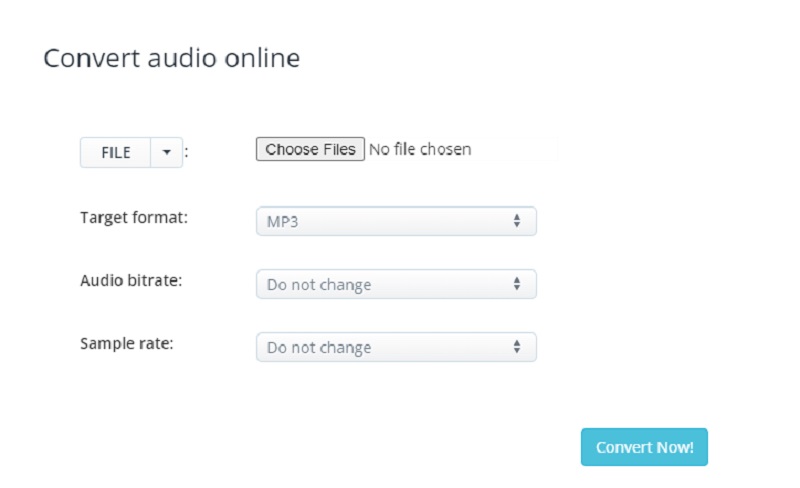Open the caret dropdown beside FILE
This screenshot has width=800, height=488.
pyautogui.click(x=166, y=153)
